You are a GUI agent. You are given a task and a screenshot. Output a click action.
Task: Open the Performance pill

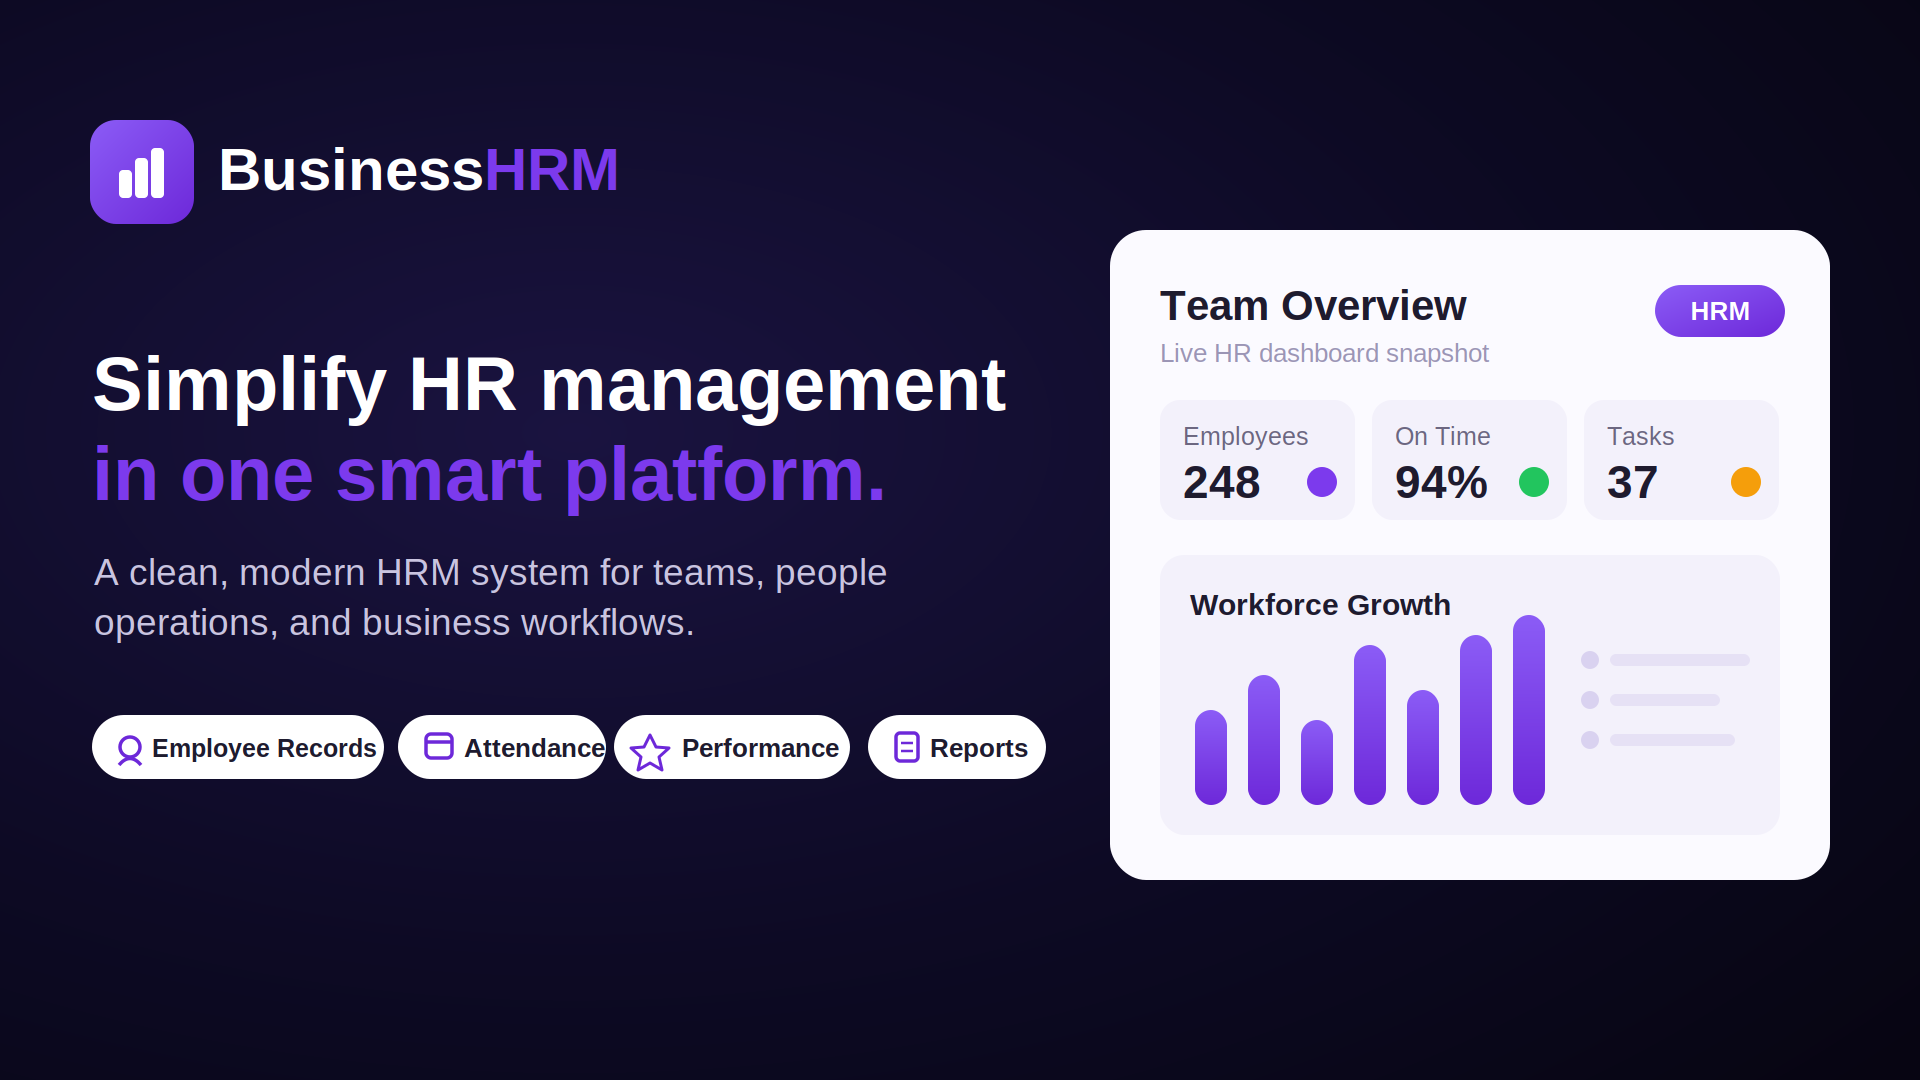point(732,747)
